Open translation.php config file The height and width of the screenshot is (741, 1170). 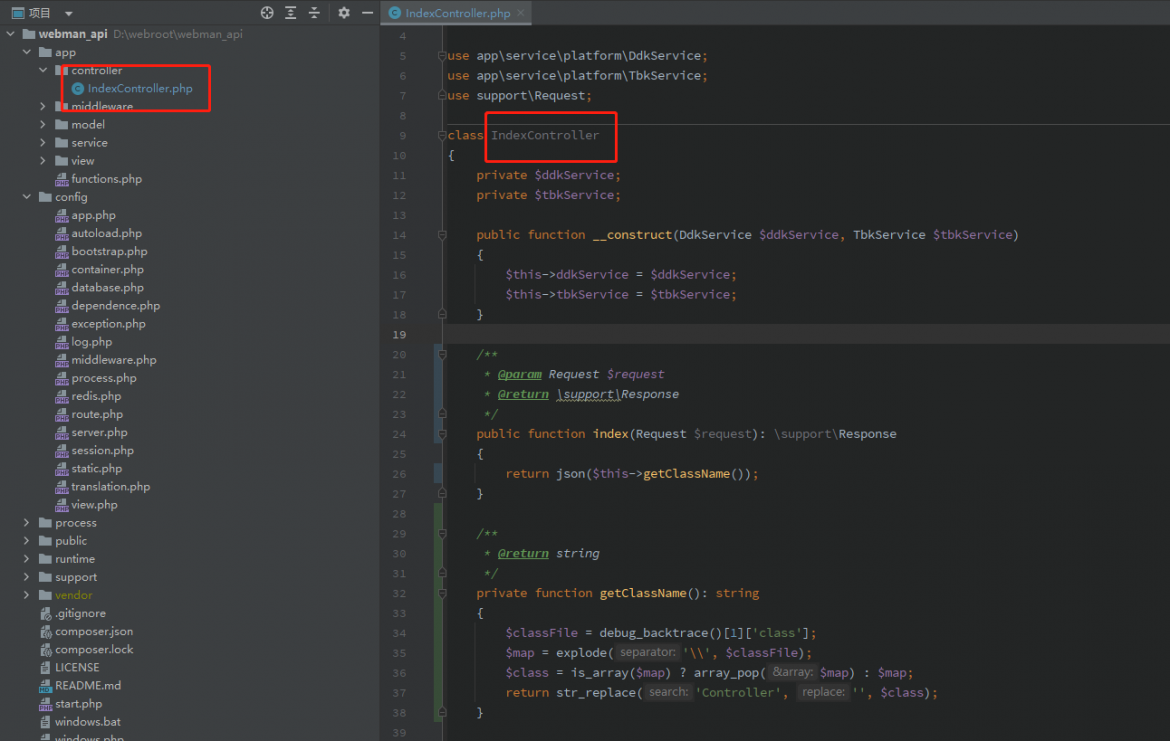point(110,487)
